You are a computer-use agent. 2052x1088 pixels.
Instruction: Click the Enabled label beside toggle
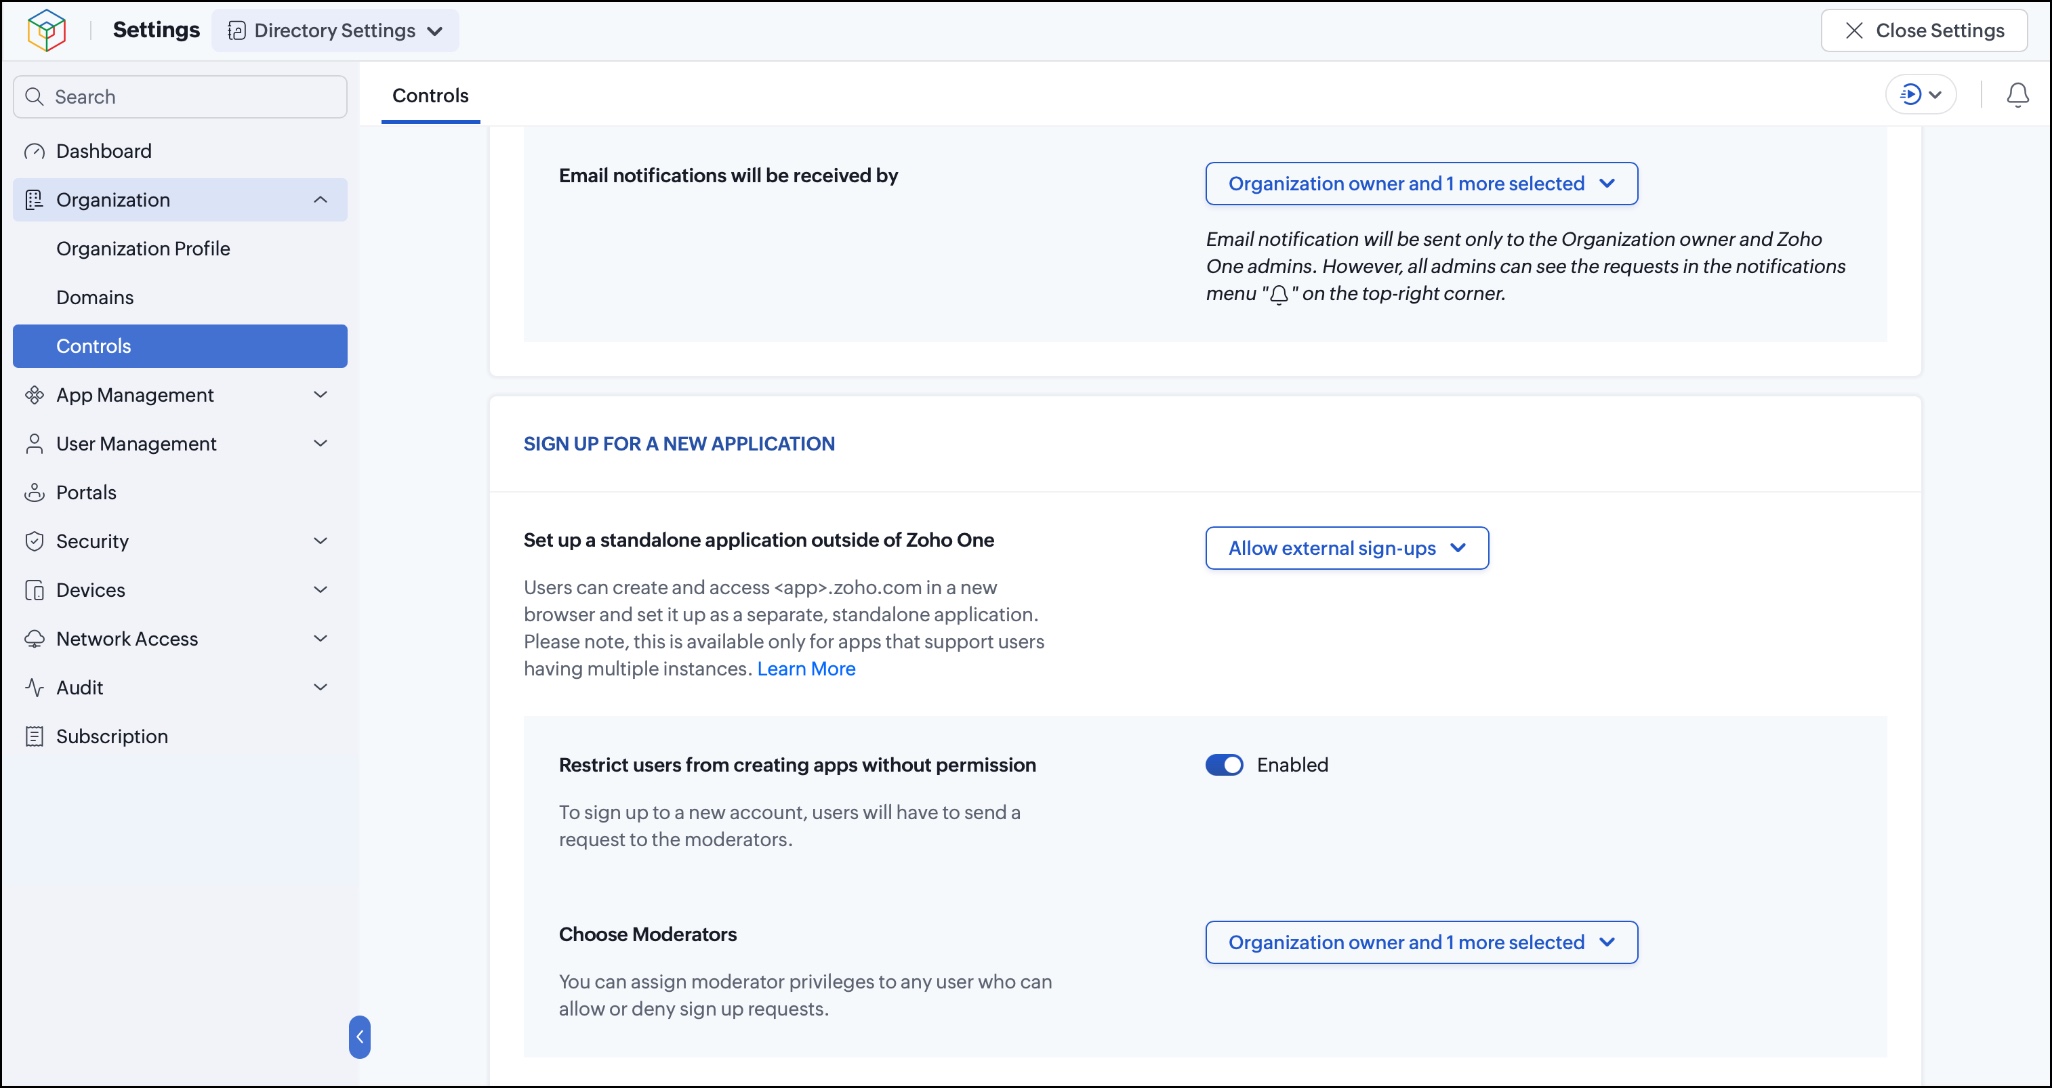[1292, 765]
